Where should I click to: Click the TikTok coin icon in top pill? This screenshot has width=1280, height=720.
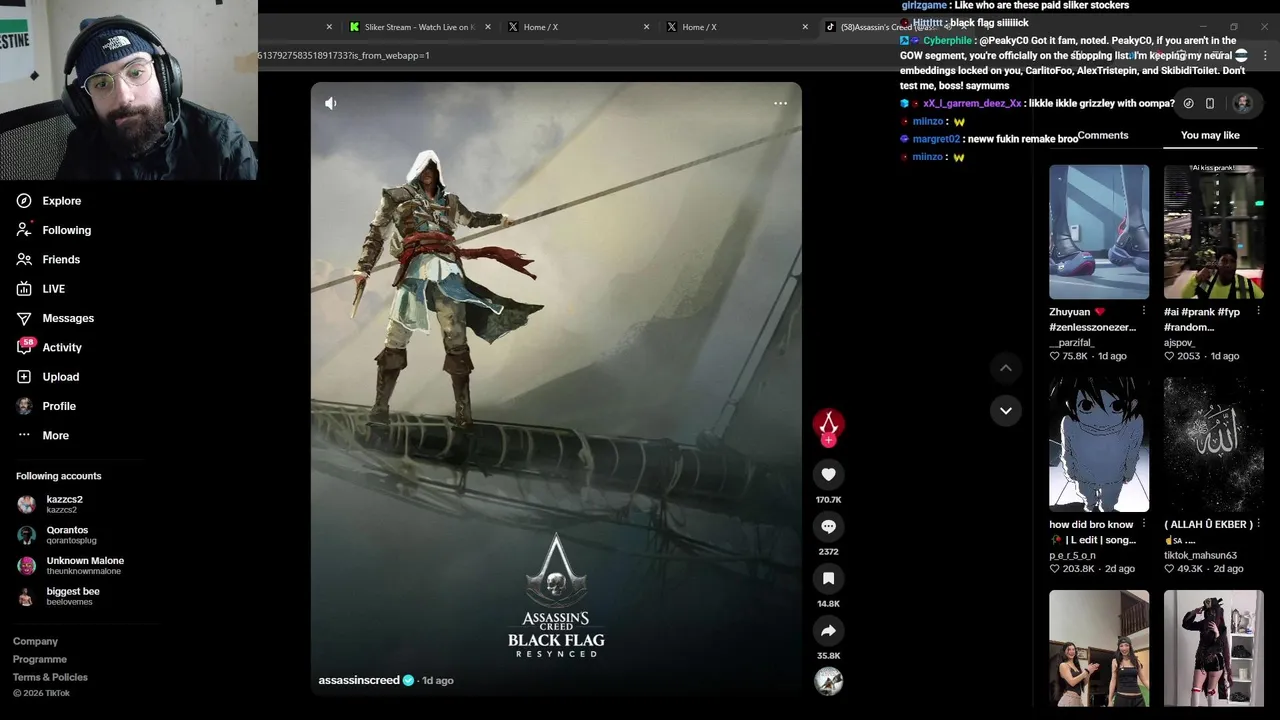coord(1188,103)
